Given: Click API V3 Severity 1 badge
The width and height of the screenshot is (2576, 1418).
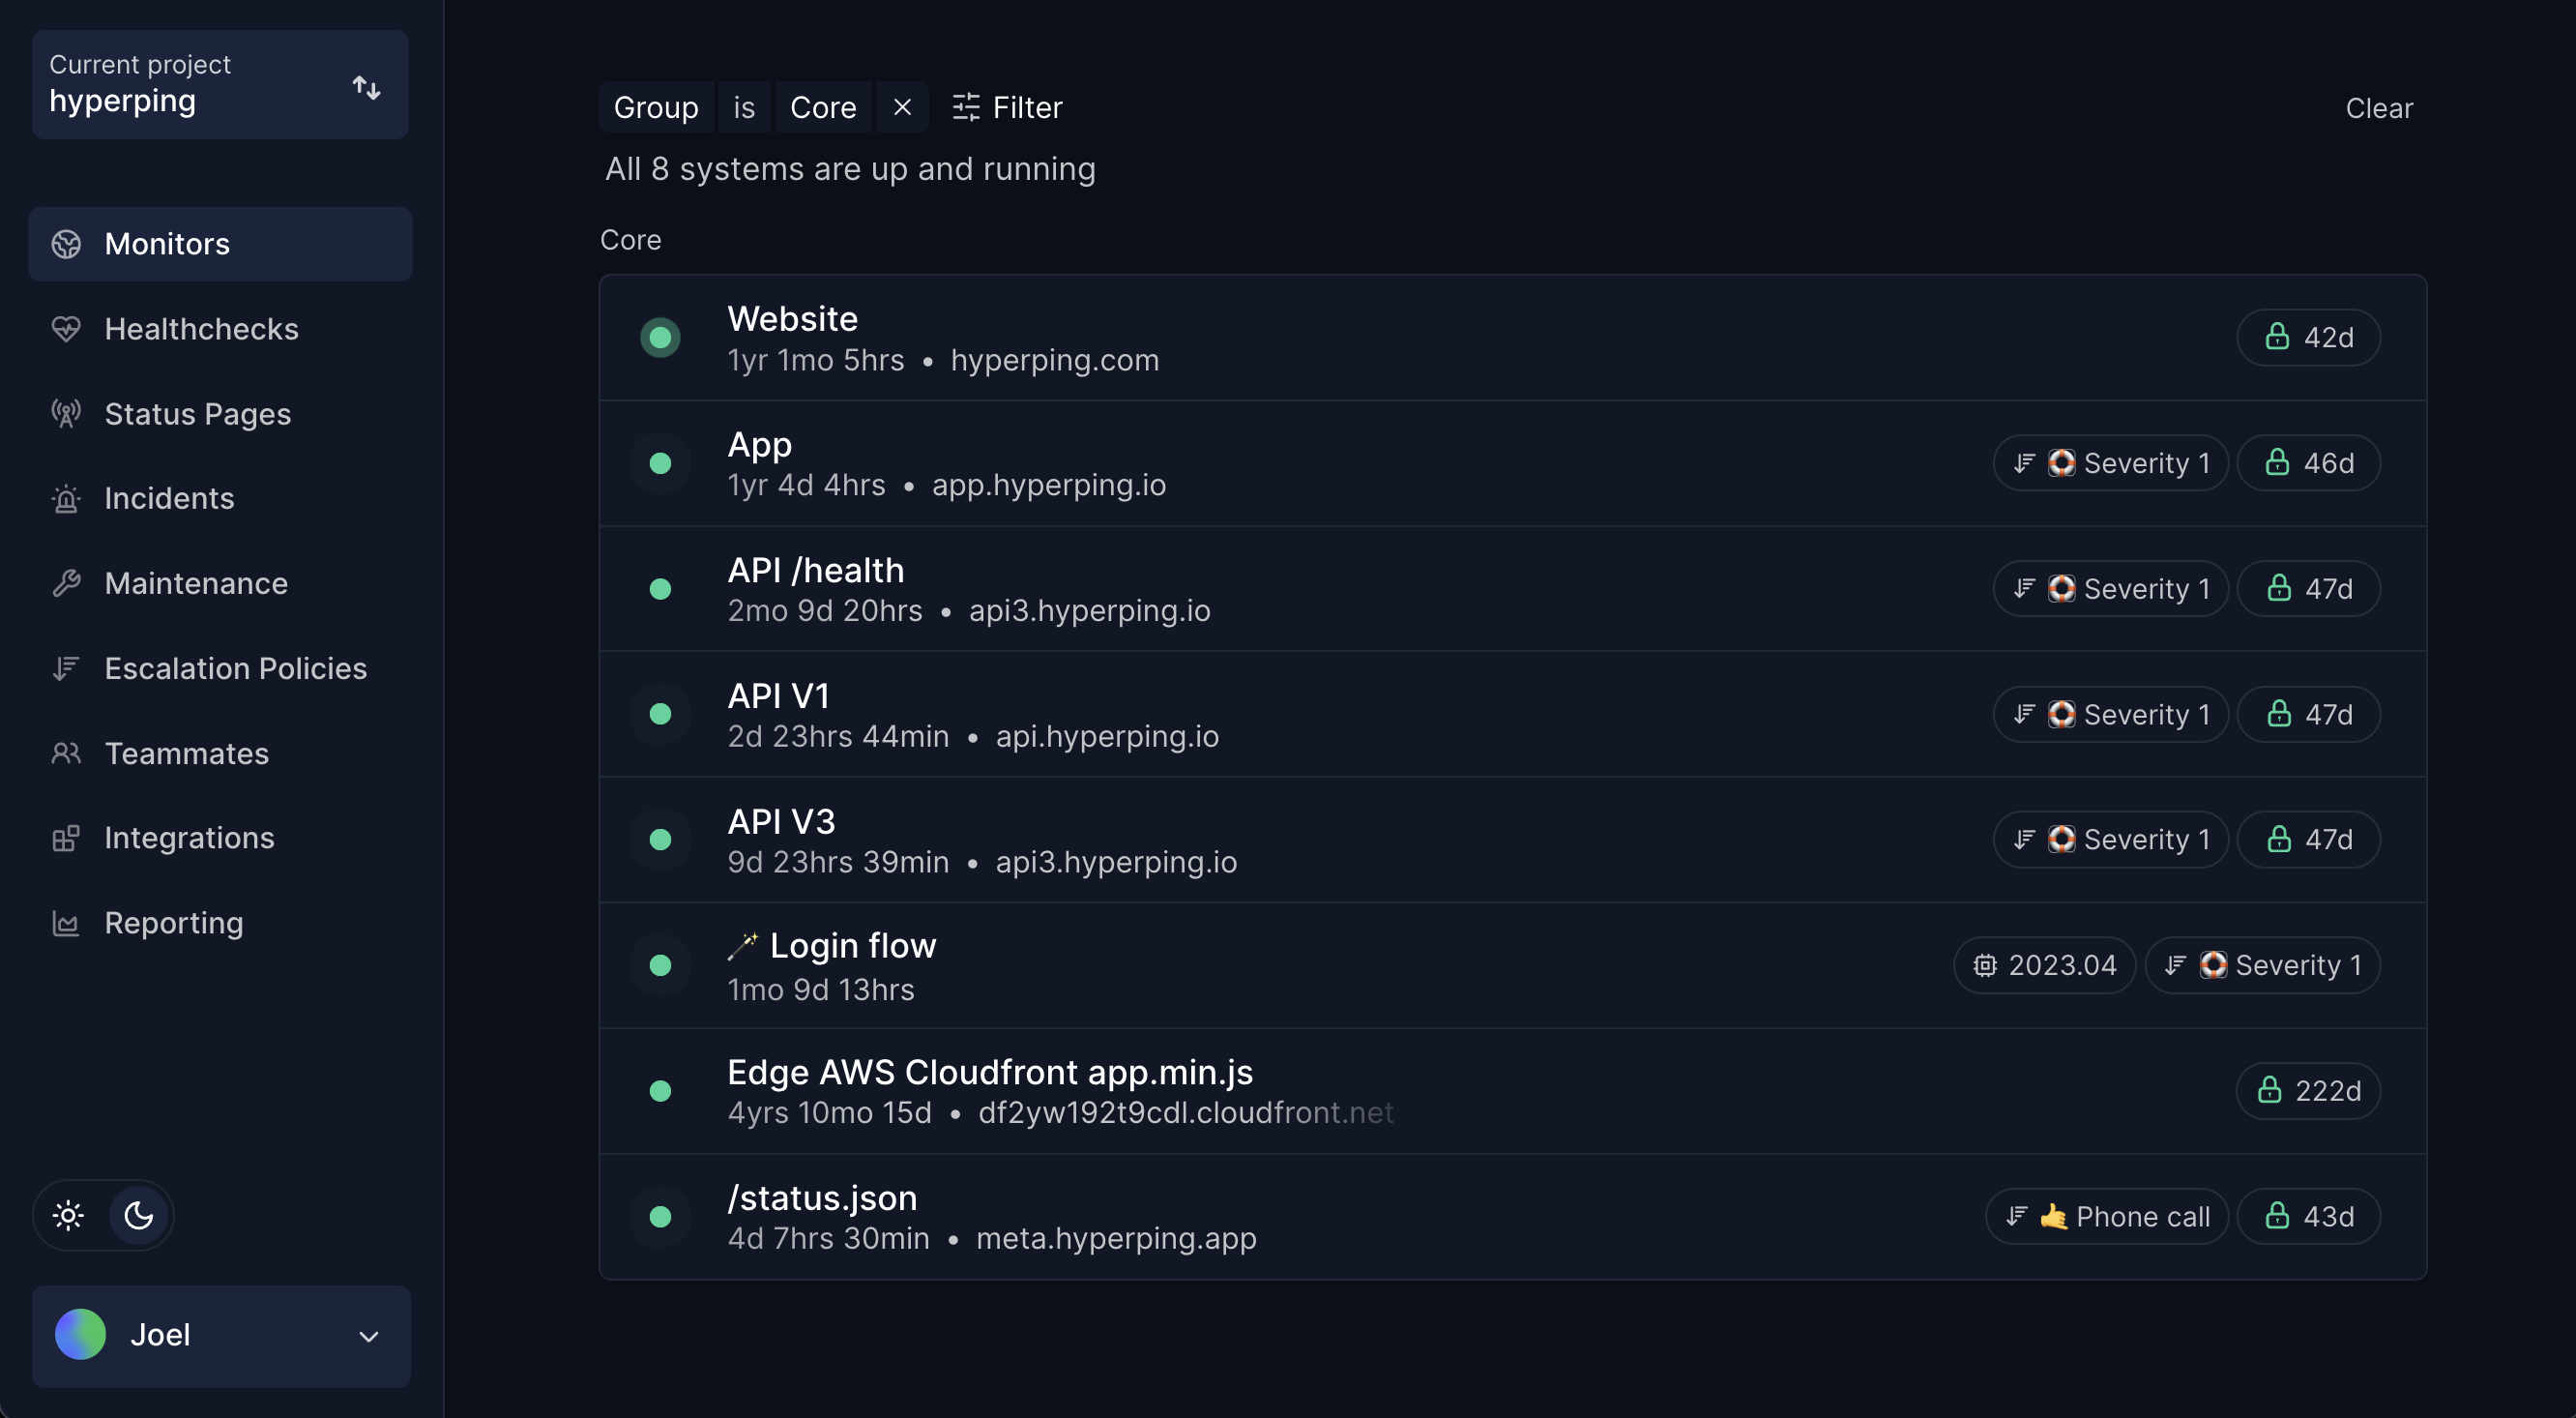Looking at the screenshot, I should (x=2110, y=839).
